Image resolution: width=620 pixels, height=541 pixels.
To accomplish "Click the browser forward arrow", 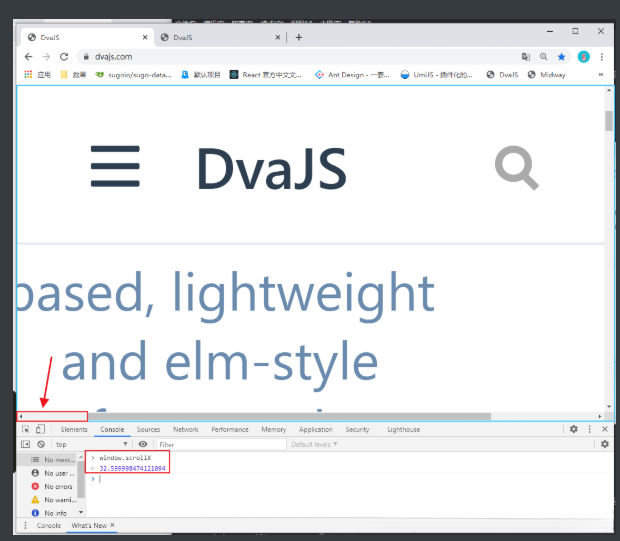I will tap(46, 57).
